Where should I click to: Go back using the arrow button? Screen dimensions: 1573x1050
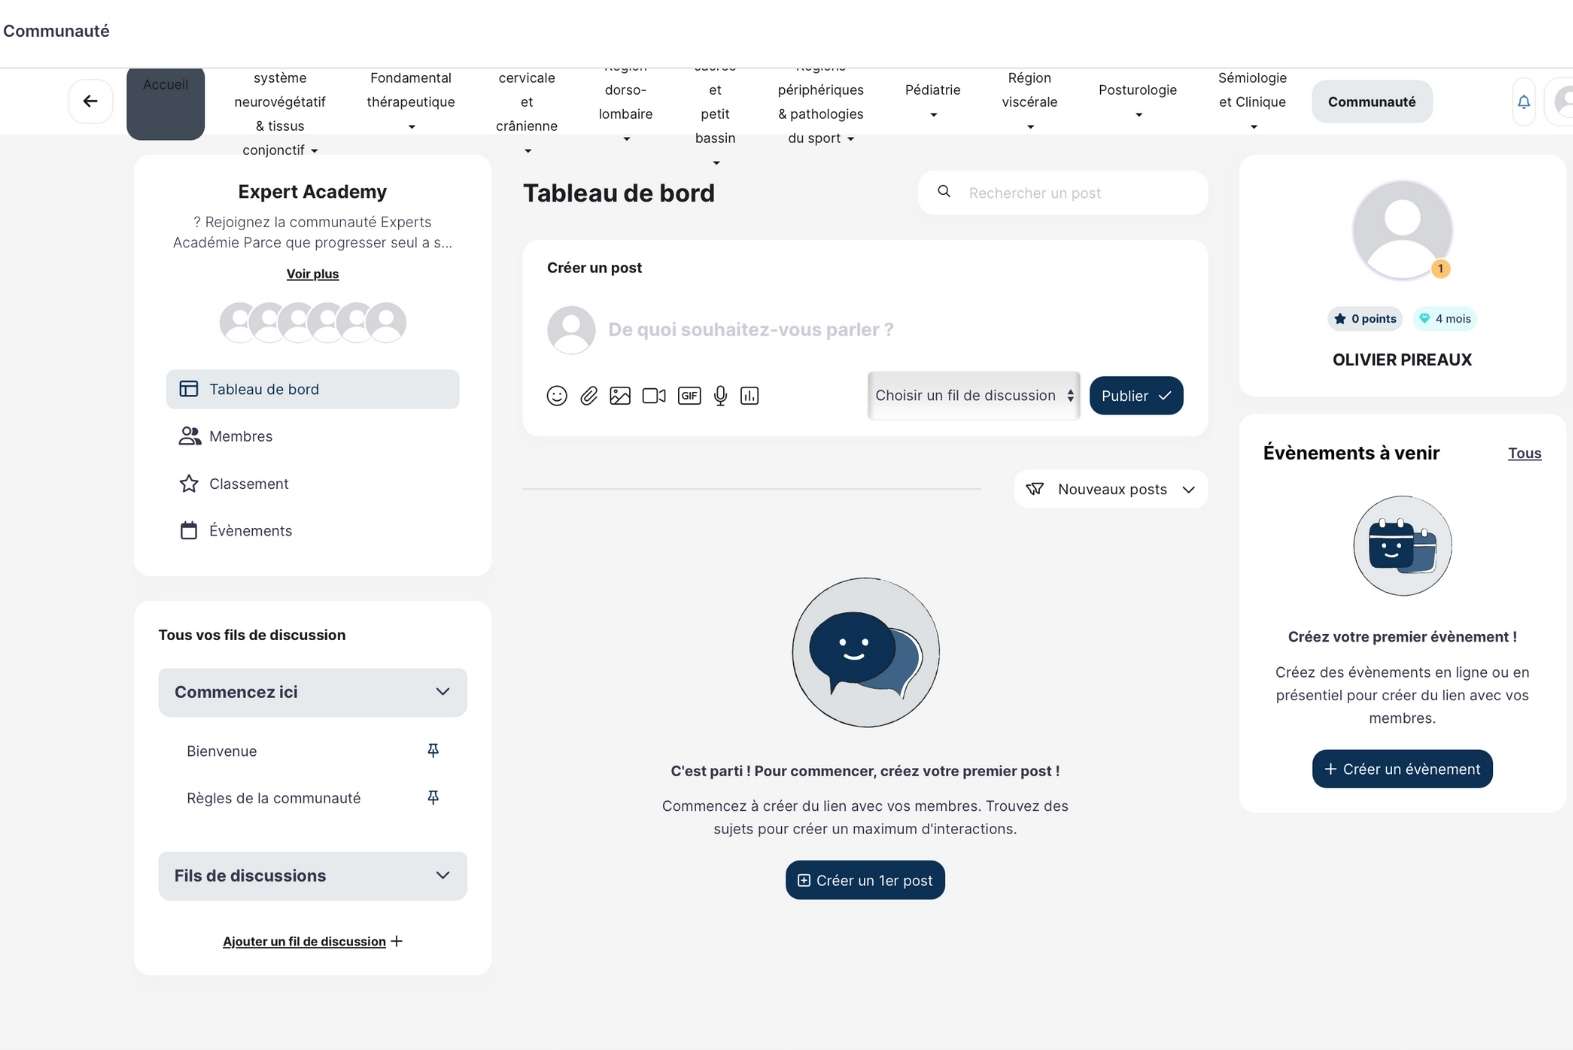click(90, 101)
